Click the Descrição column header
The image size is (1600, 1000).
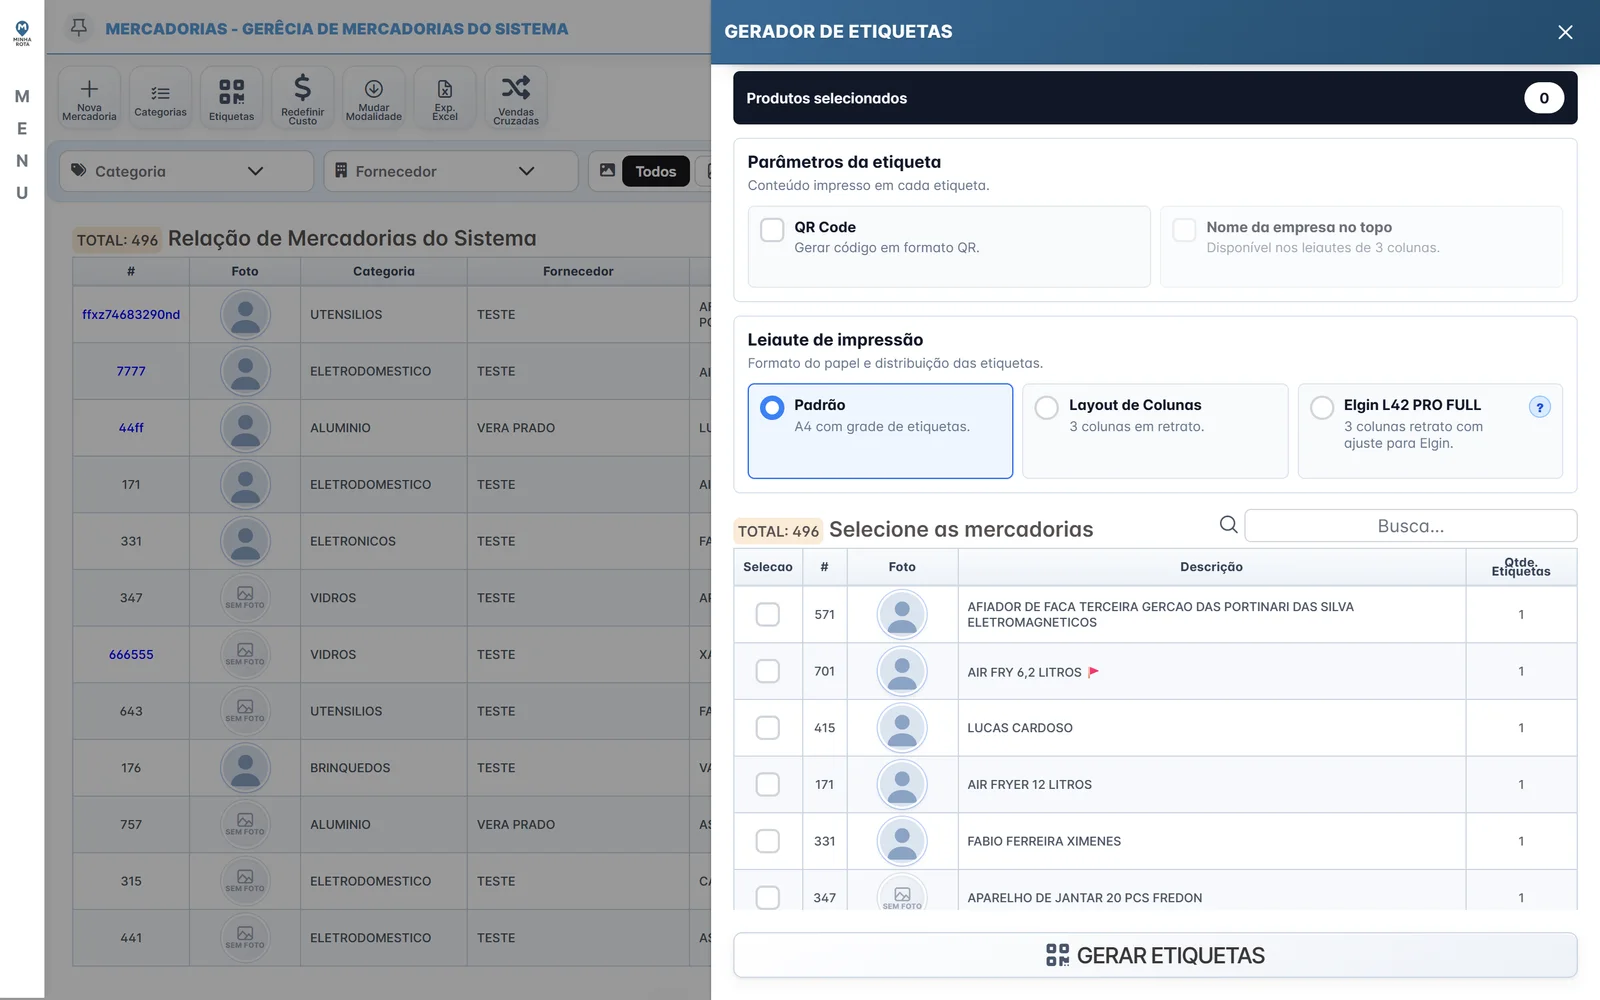pos(1211,566)
